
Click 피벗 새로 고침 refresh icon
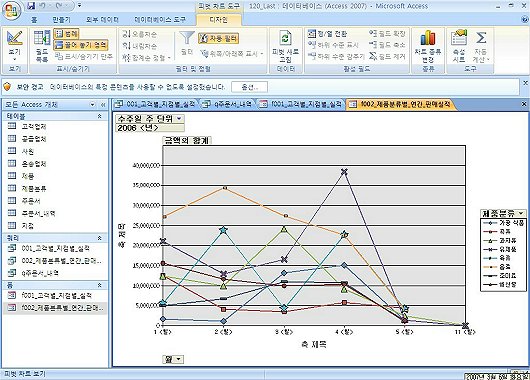click(x=285, y=46)
